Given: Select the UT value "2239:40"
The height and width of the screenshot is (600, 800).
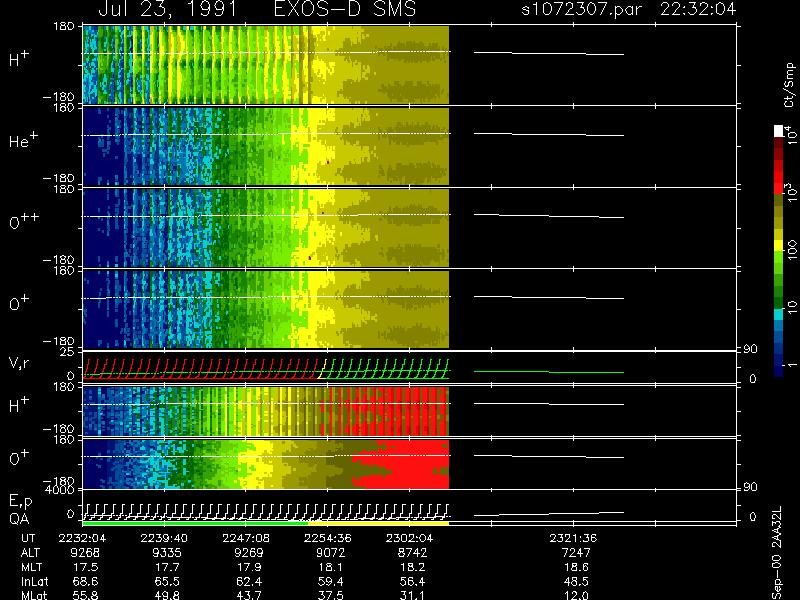Looking at the screenshot, I should pyautogui.click(x=164, y=538).
